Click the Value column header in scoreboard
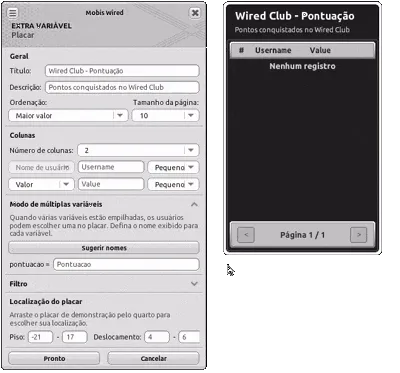The height and width of the screenshot is (373, 400). (320, 50)
